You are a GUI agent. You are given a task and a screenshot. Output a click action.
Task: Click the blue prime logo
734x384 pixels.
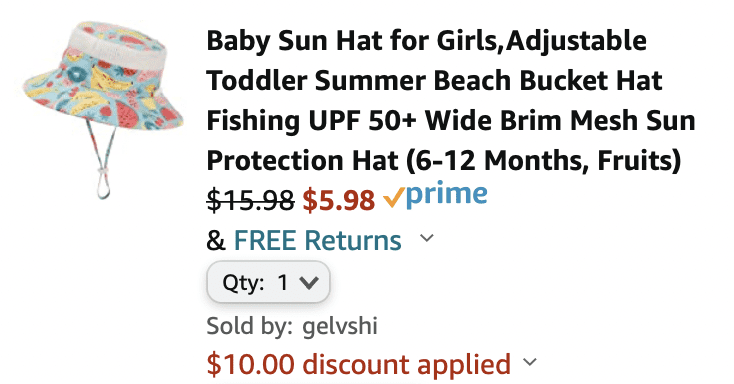point(447,196)
